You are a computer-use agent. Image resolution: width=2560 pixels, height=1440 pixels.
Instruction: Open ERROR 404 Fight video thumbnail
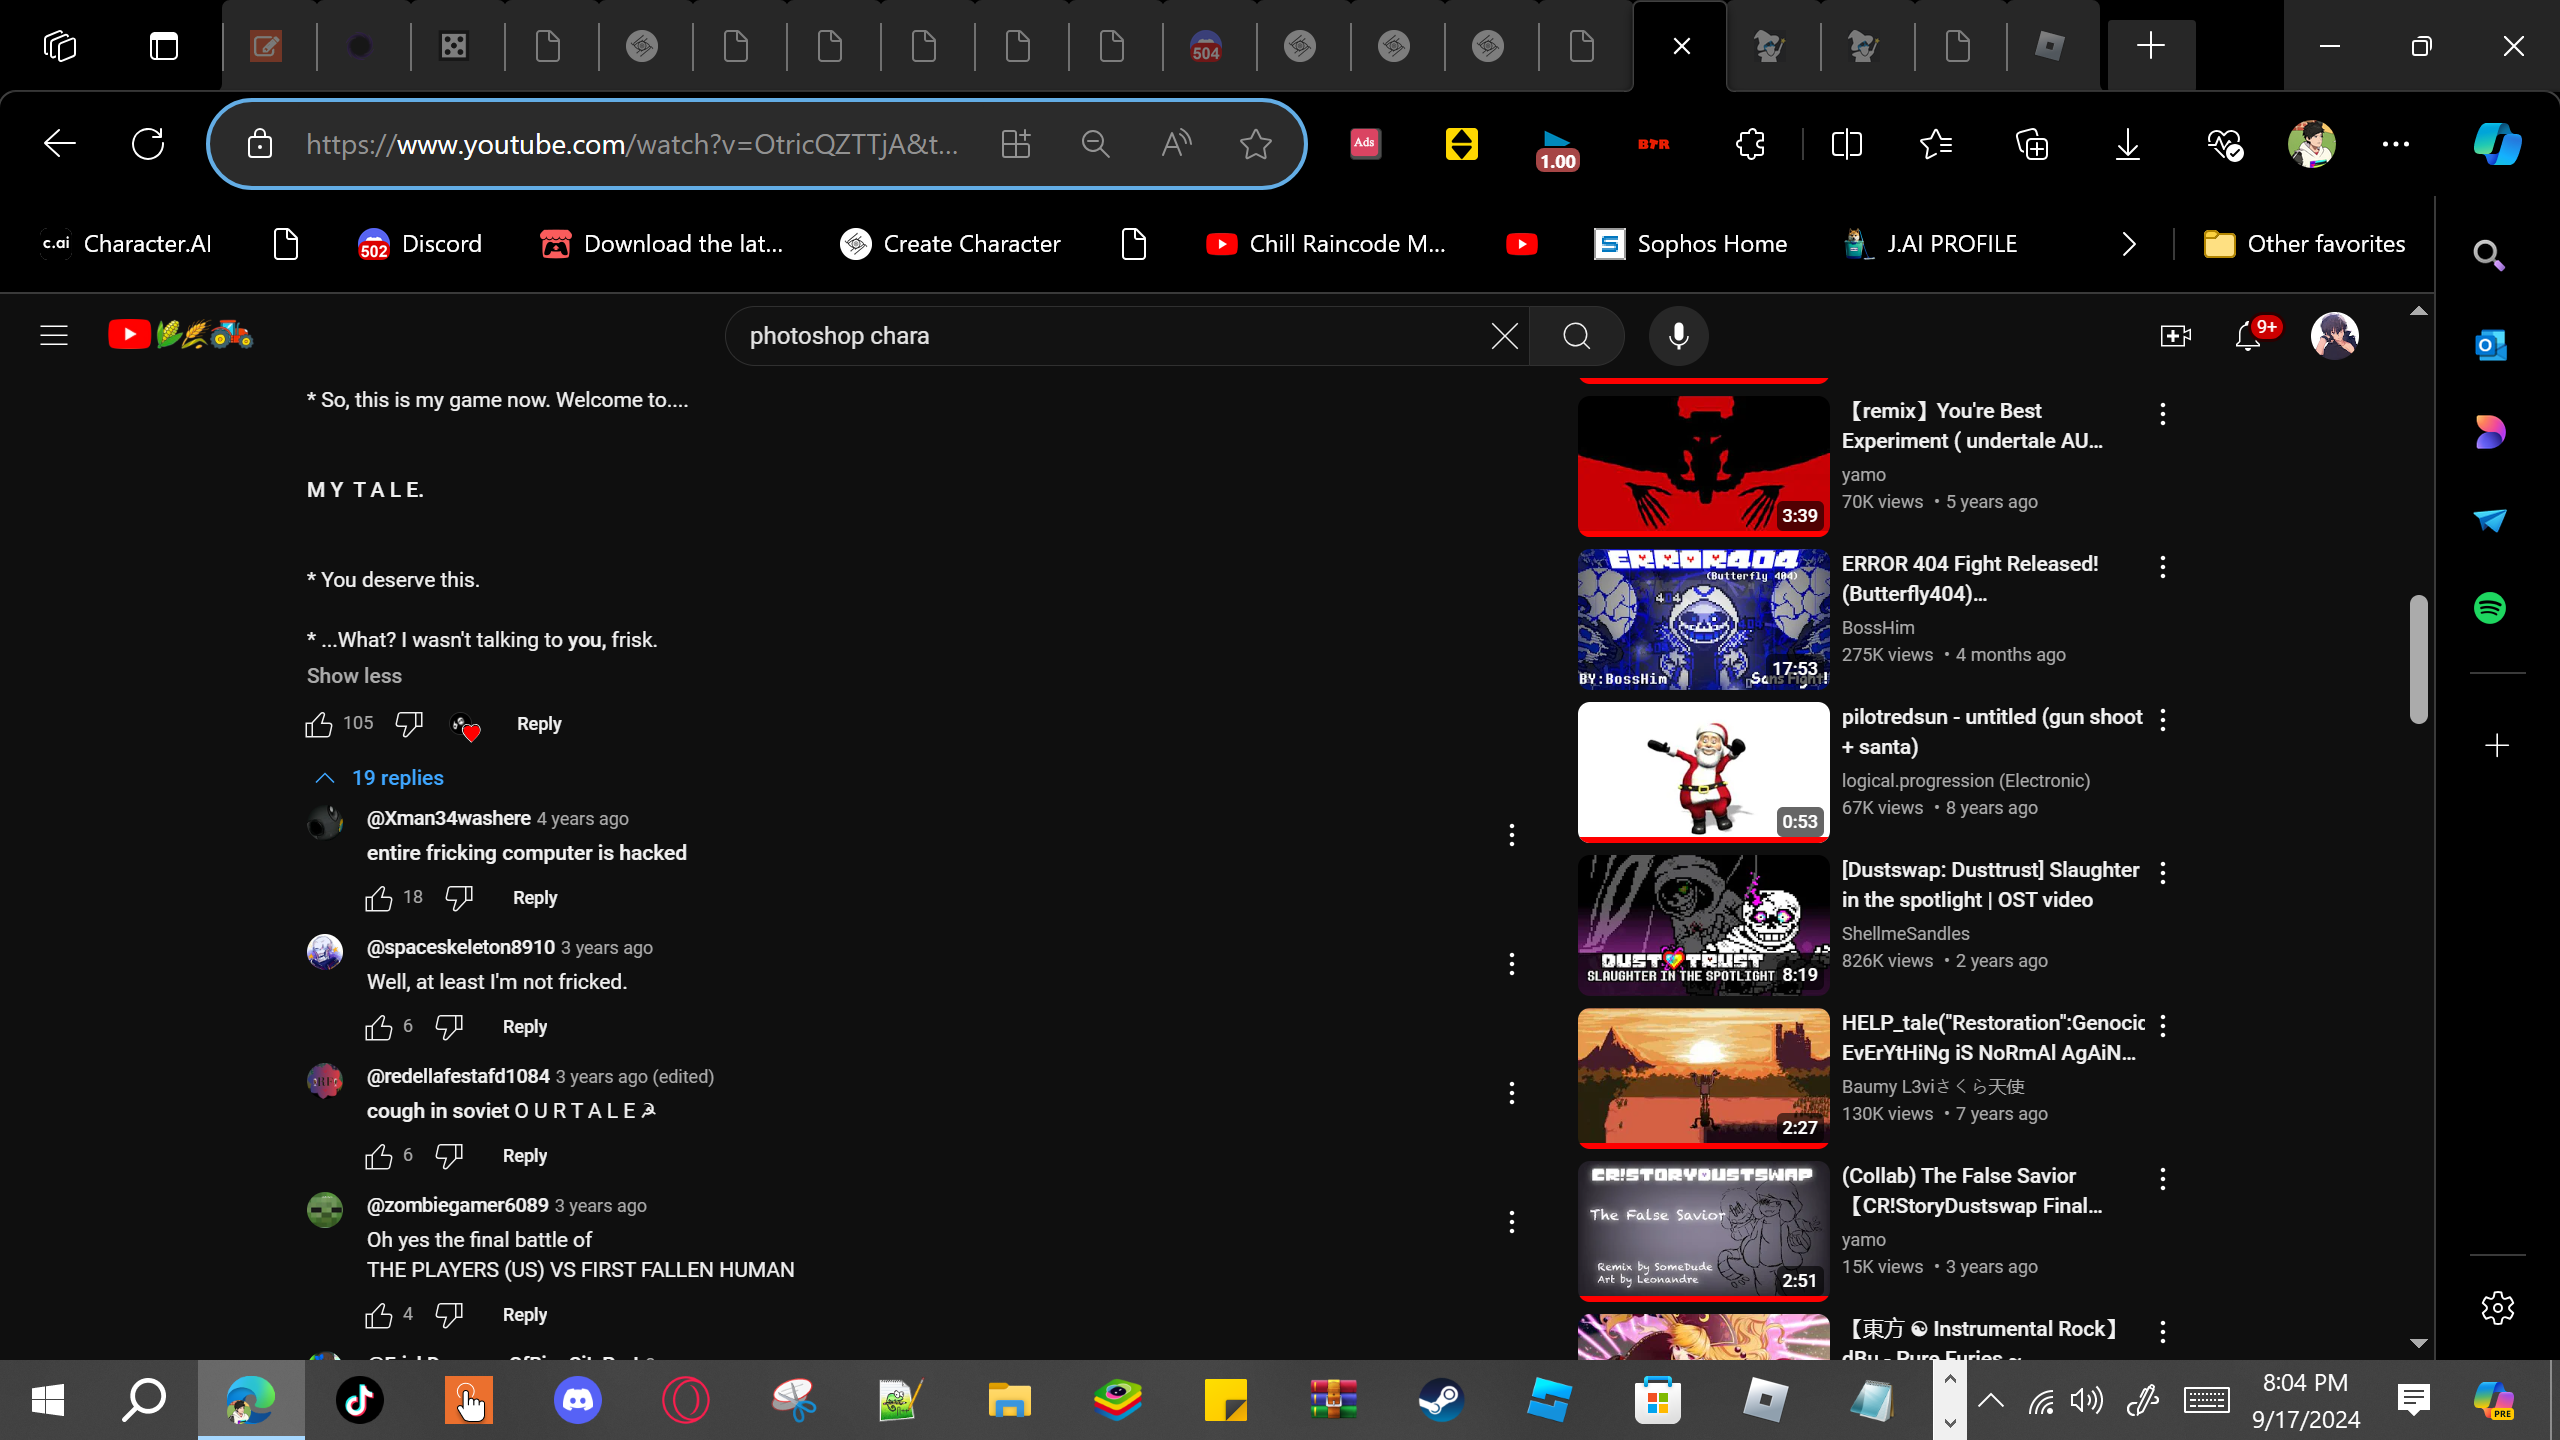tap(1703, 619)
